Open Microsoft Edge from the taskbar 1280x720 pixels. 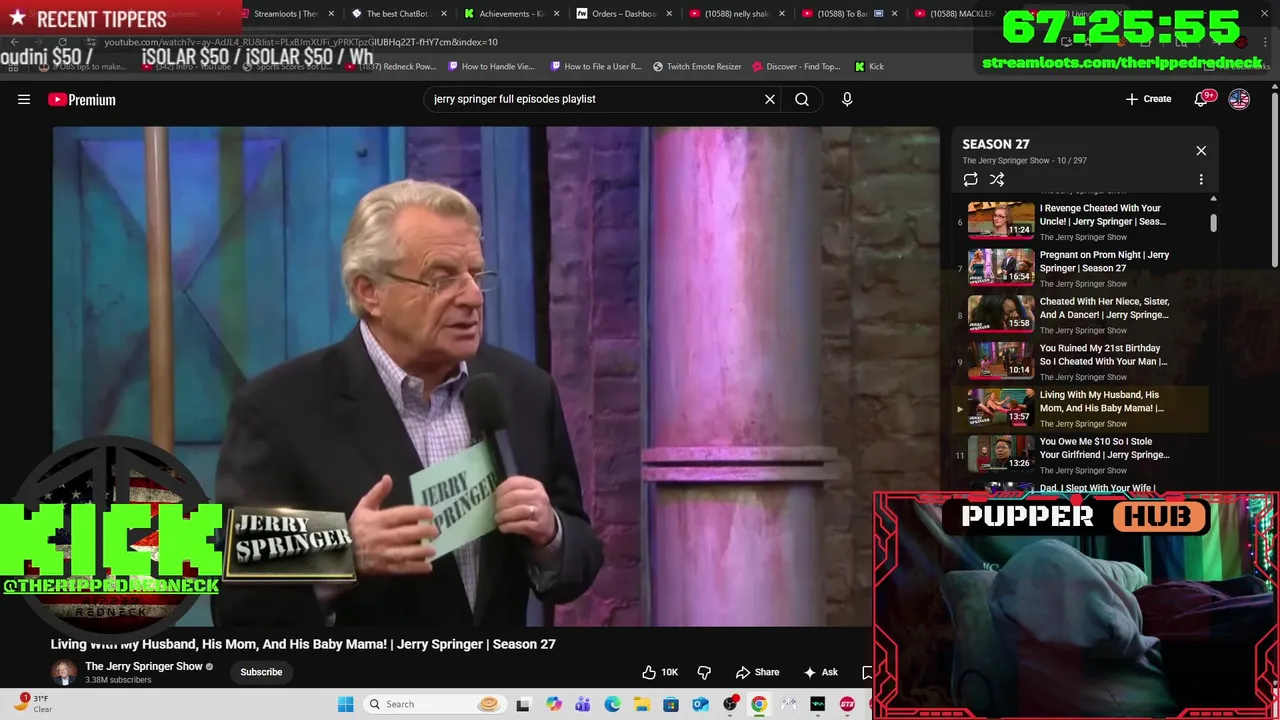tap(612, 704)
